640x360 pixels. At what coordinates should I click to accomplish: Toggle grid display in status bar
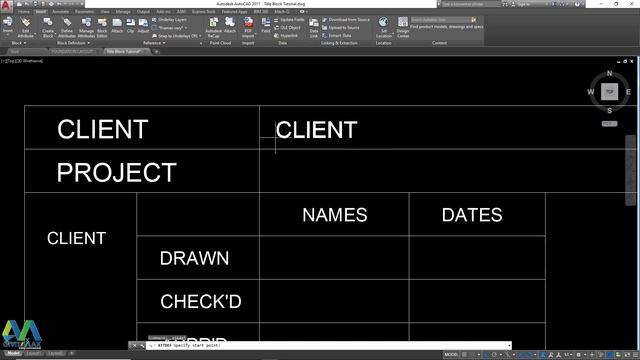tap(464, 355)
